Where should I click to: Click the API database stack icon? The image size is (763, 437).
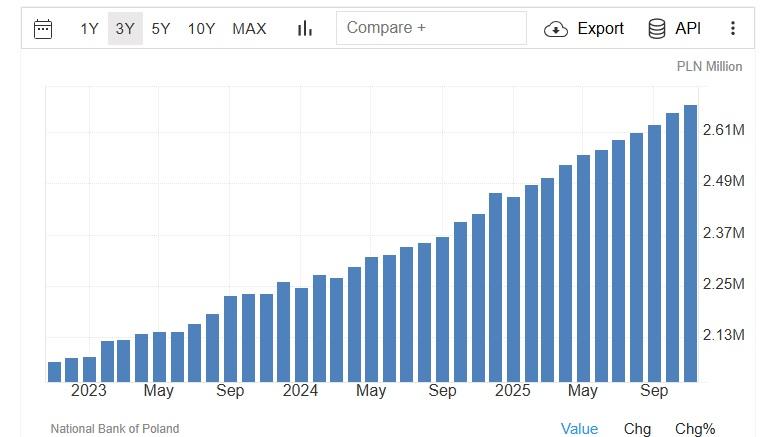point(657,28)
